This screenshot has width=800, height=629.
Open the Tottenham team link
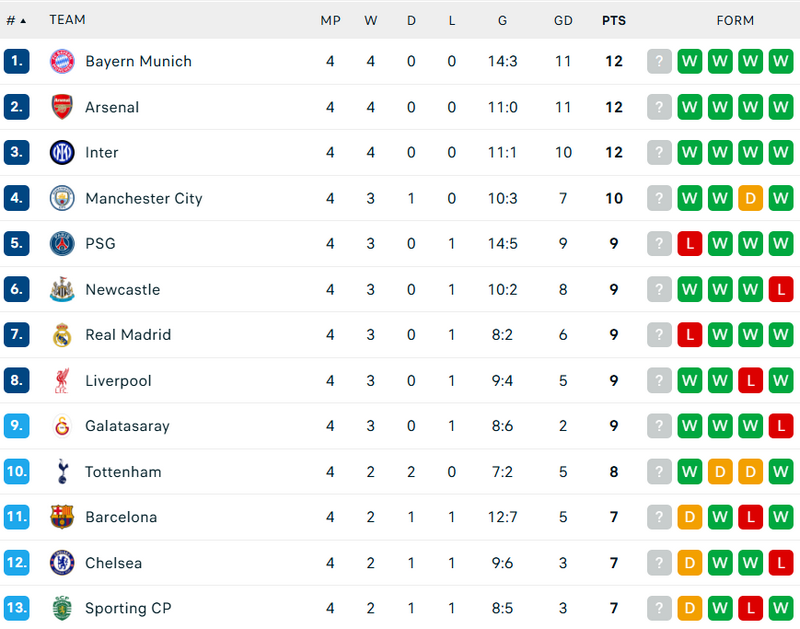123,472
